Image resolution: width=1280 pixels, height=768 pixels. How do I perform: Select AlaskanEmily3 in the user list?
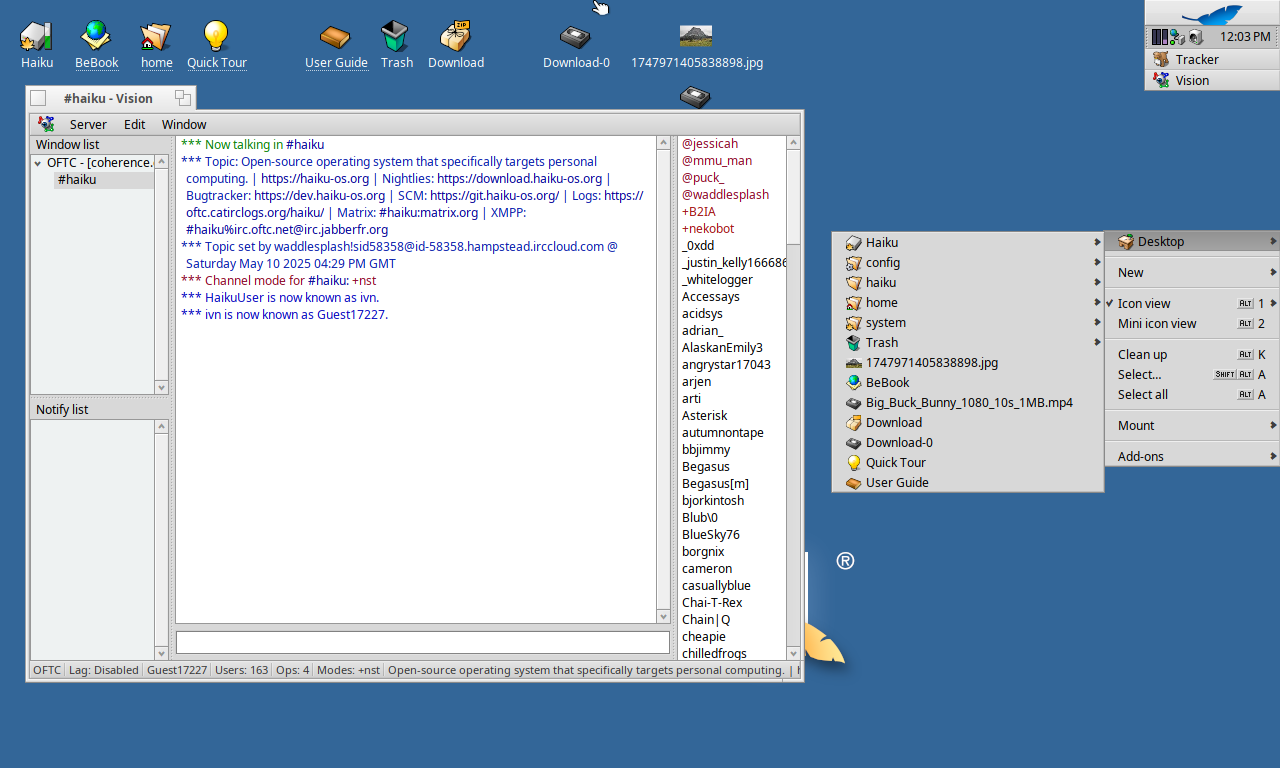pos(722,348)
